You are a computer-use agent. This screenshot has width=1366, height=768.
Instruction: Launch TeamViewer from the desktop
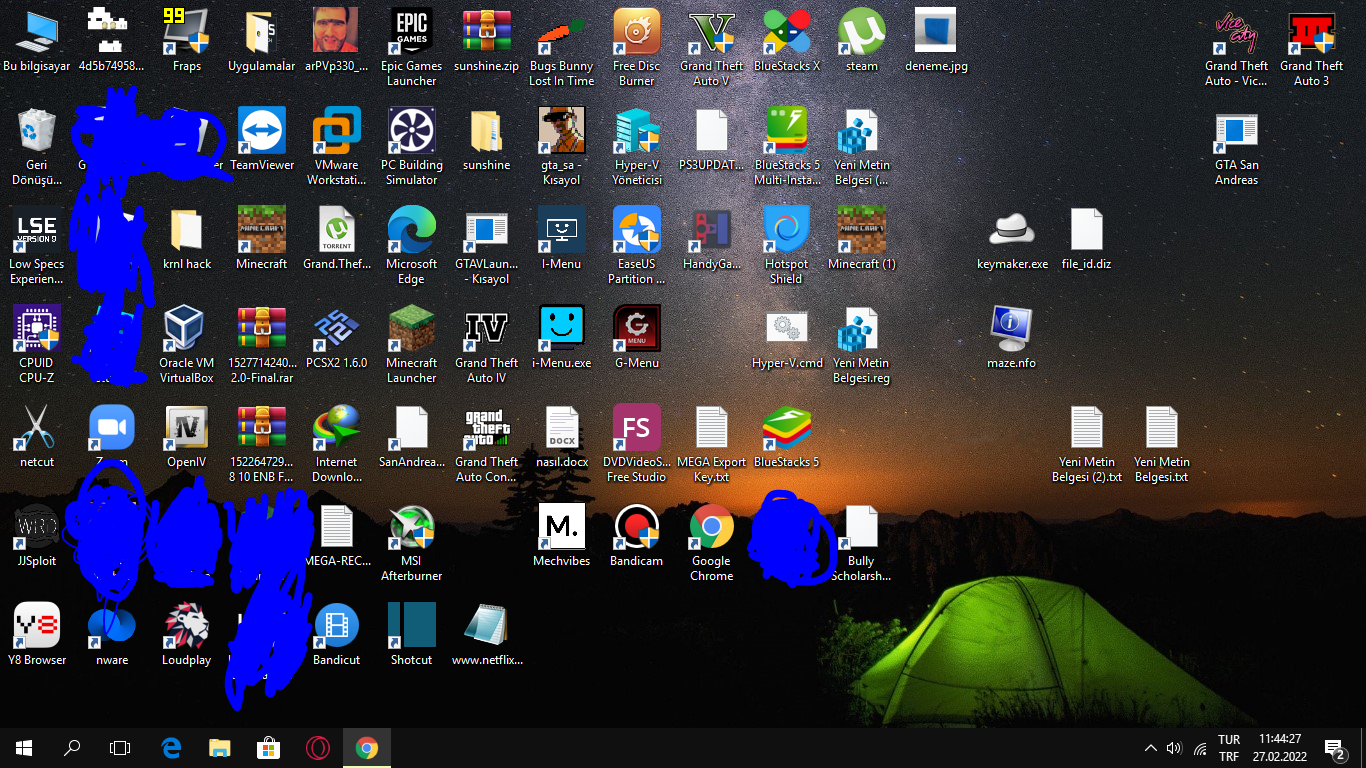(x=262, y=141)
